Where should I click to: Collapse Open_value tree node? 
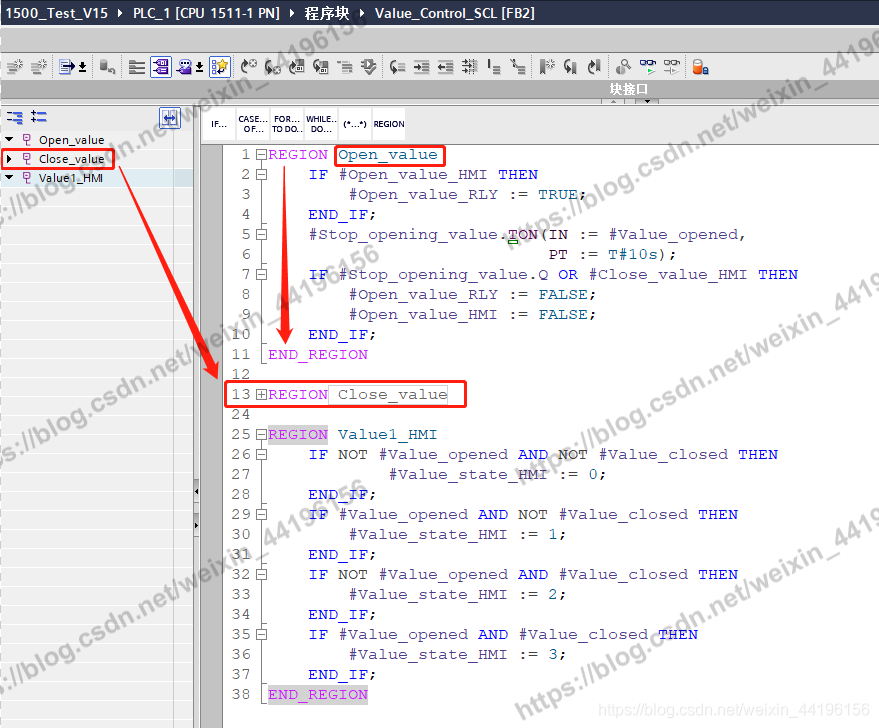coord(9,139)
